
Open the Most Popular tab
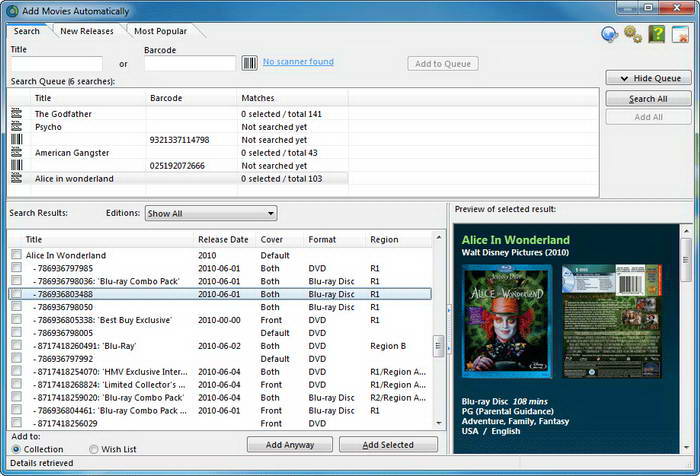[x=160, y=31]
